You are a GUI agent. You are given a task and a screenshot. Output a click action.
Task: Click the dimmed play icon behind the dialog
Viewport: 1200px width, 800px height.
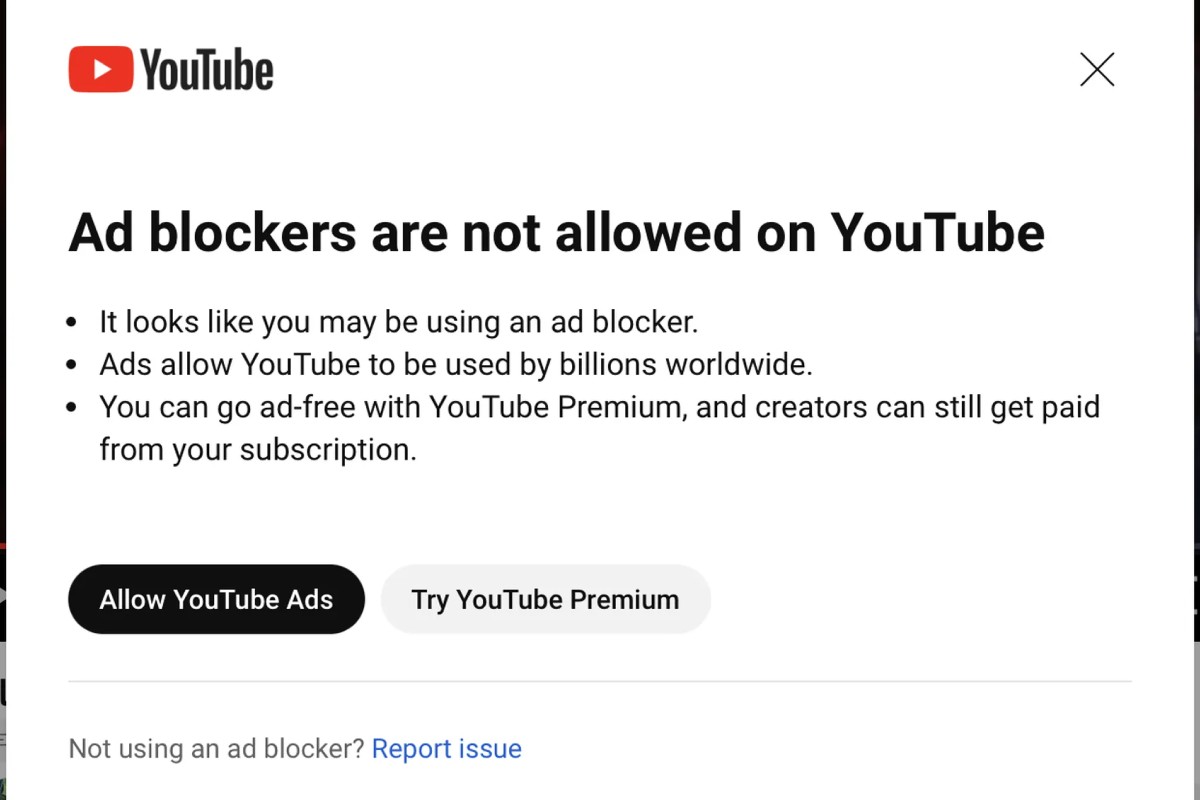click(3, 597)
